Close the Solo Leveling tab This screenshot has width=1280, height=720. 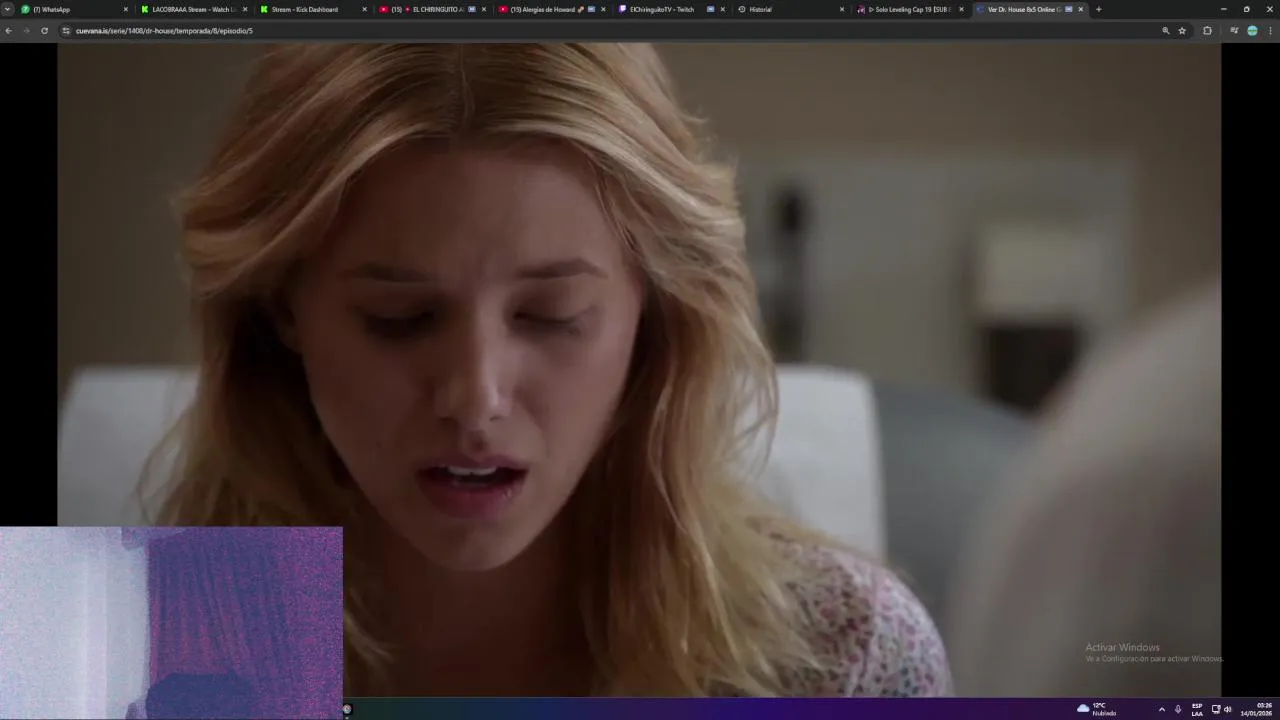[961, 9]
